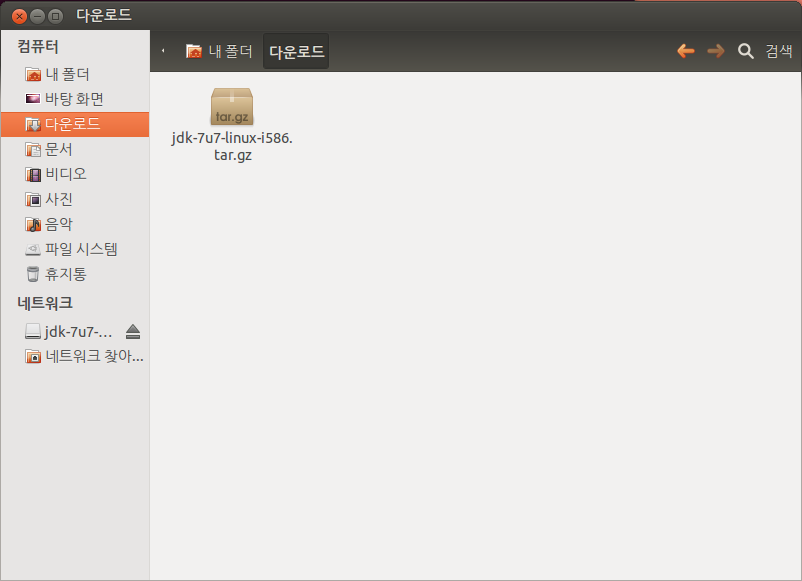Click 내 폴더 breadcrumb in path bar

pyautogui.click(x=219, y=51)
